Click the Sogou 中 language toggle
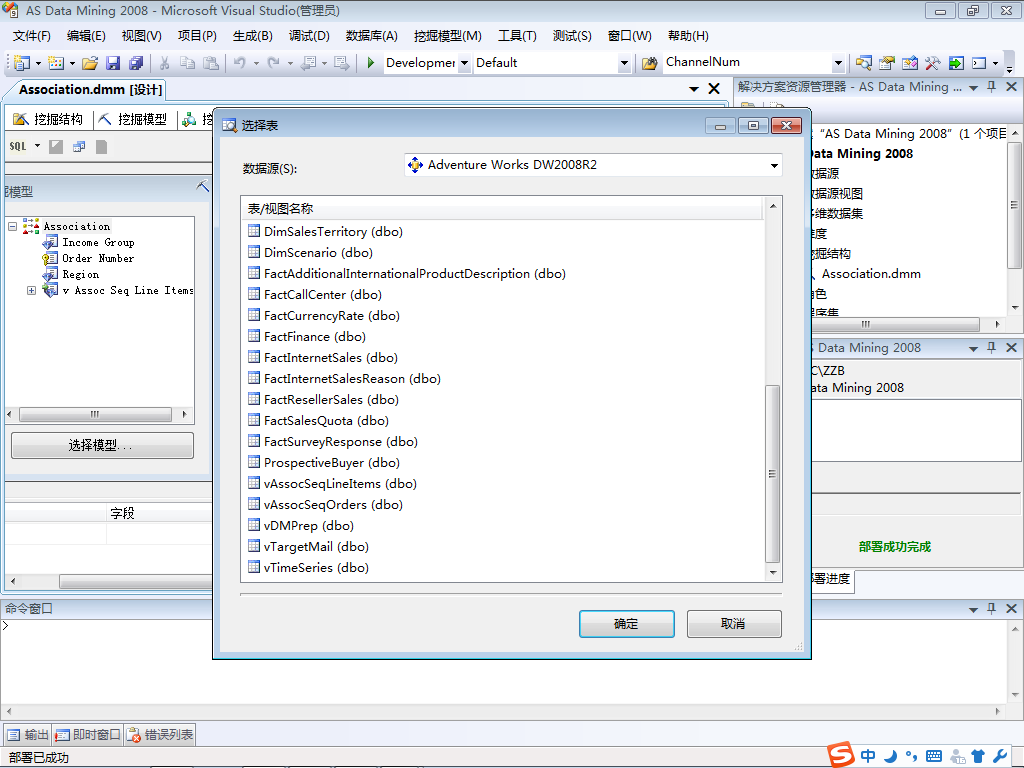 [x=868, y=756]
